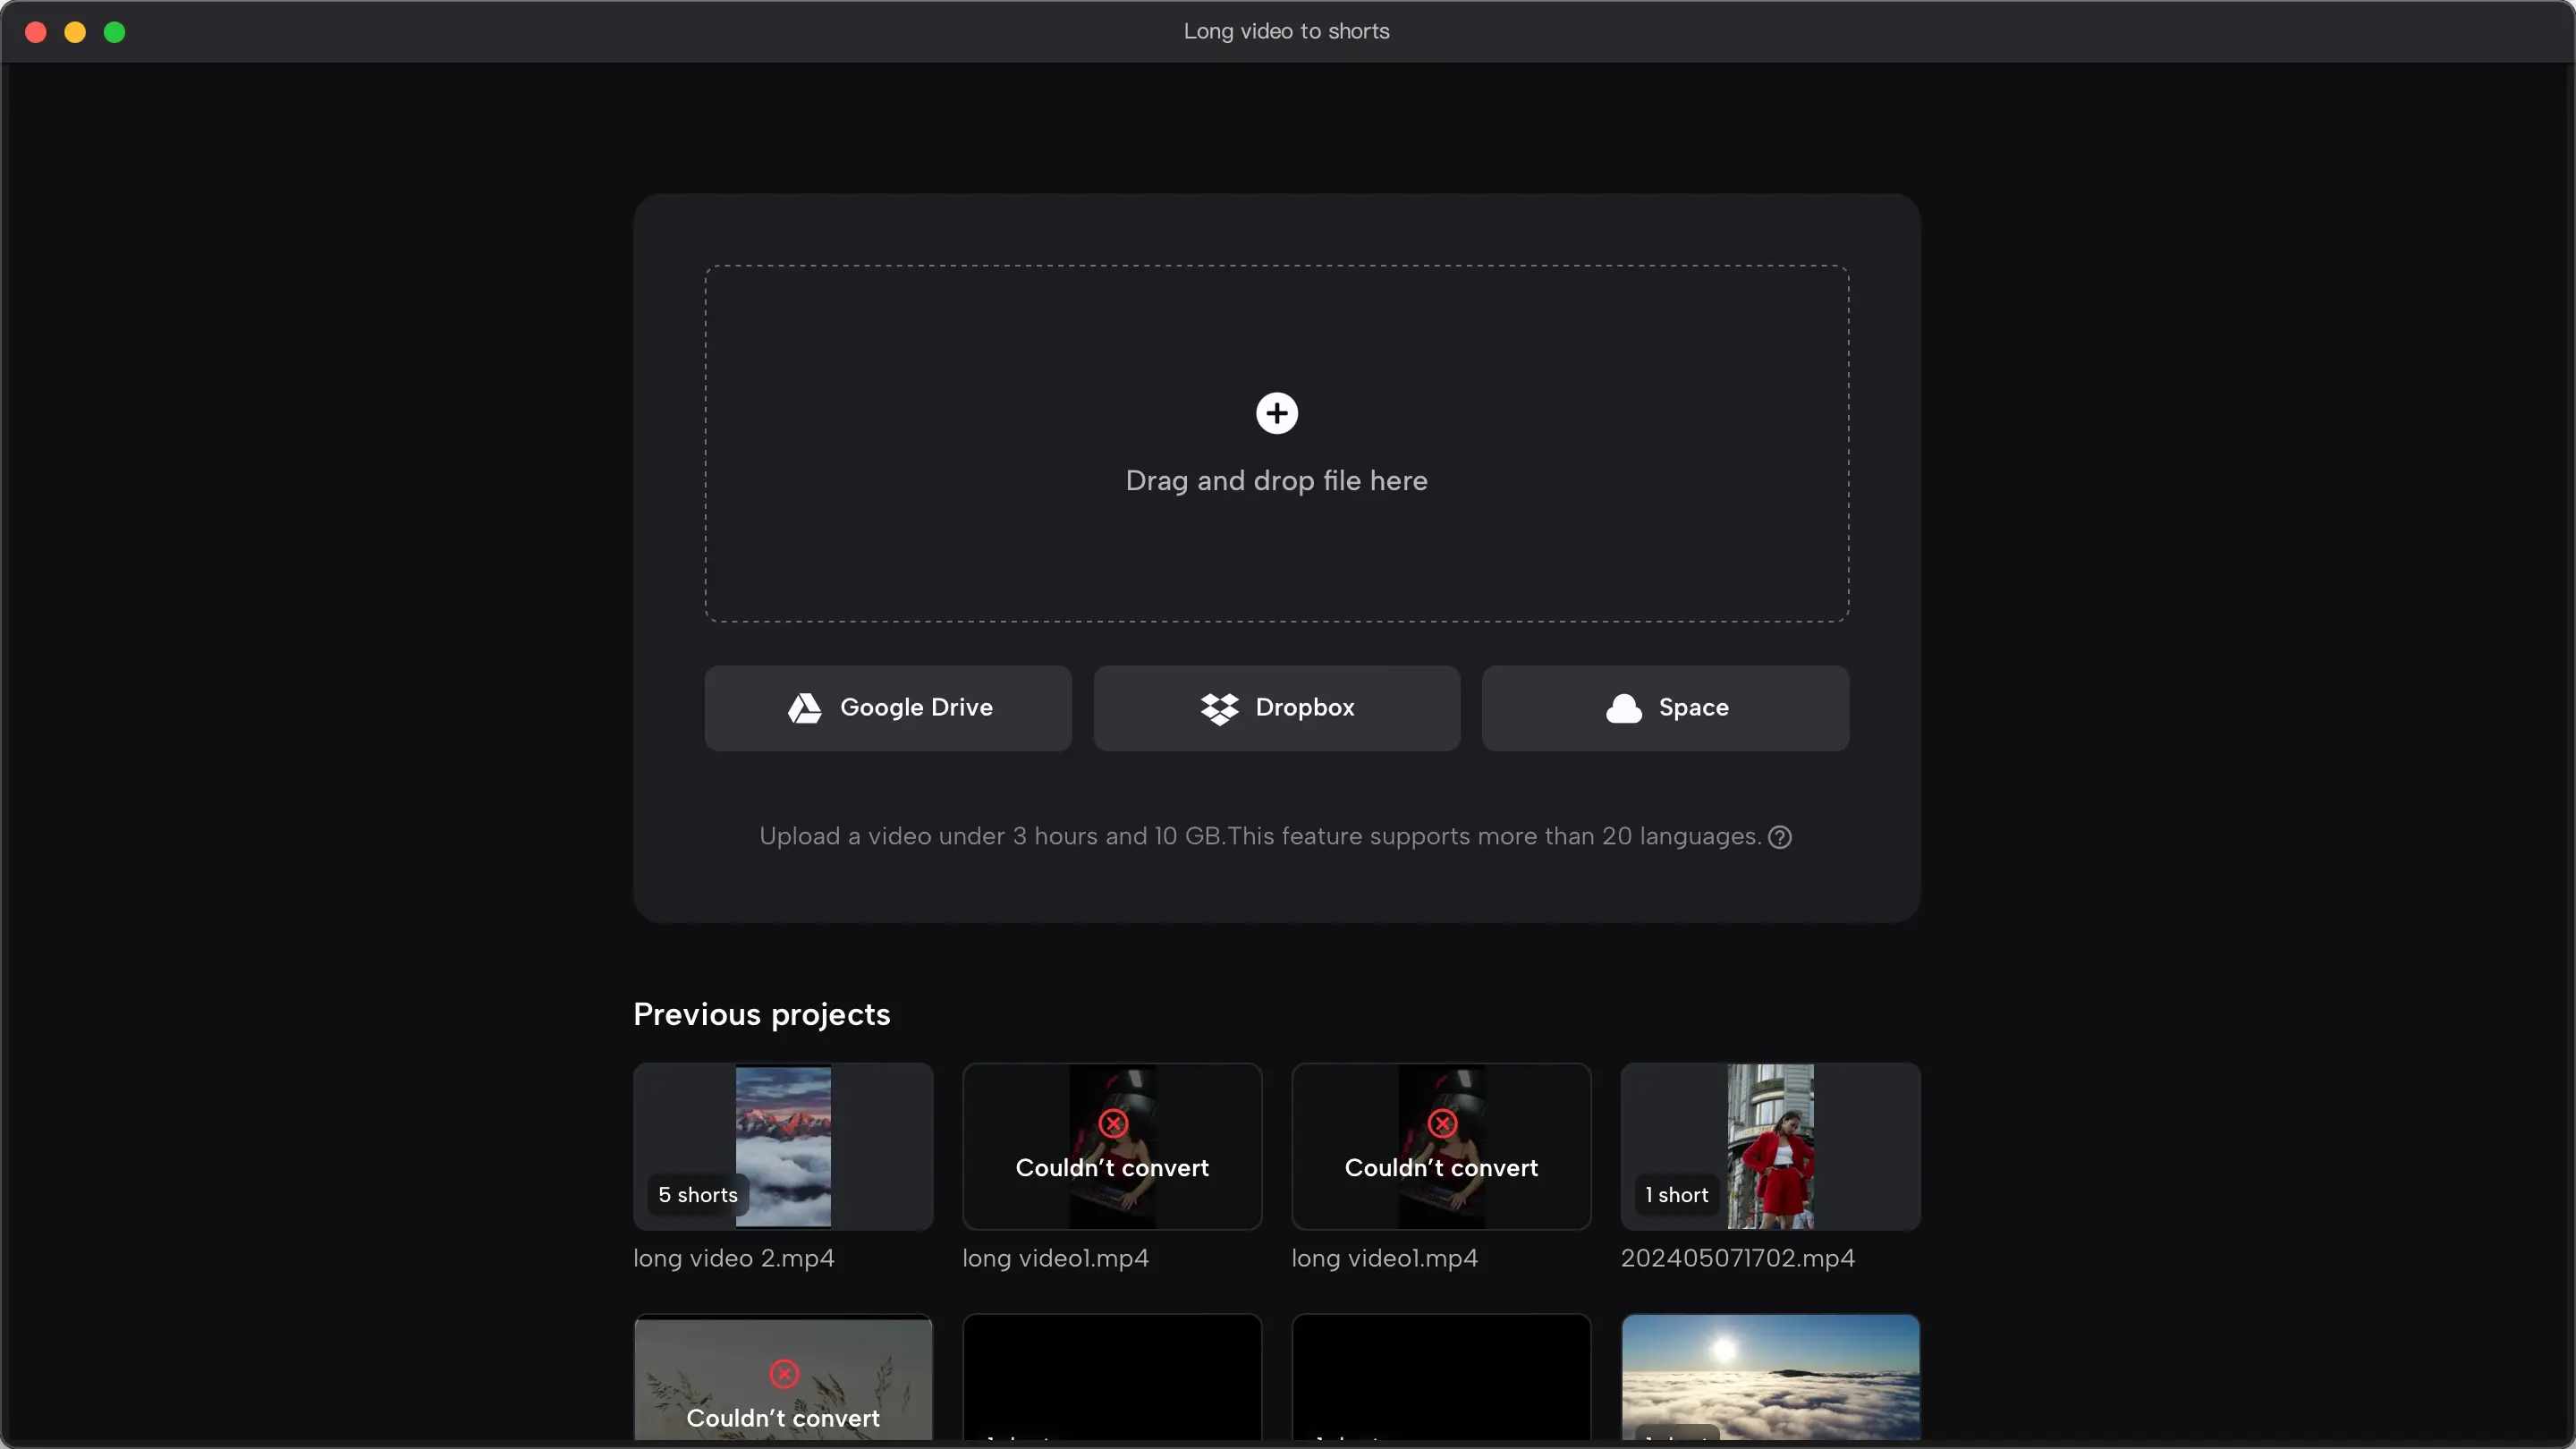Screen dimensions: 2576x1449
Task: Scroll down to see more projects
Action: 1288,1239
